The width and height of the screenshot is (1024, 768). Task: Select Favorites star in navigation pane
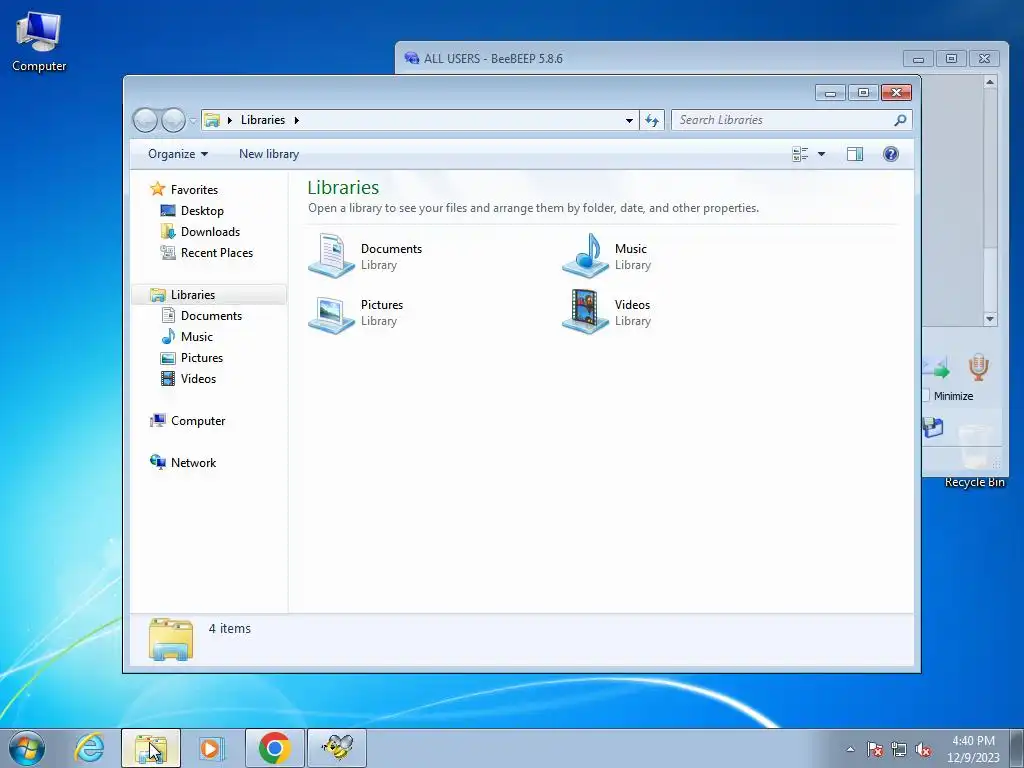157,189
